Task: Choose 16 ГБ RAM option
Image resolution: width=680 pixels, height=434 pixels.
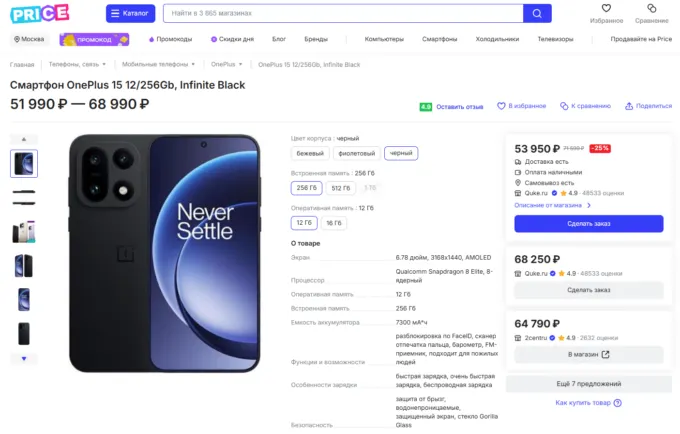Action: tap(333, 222)
